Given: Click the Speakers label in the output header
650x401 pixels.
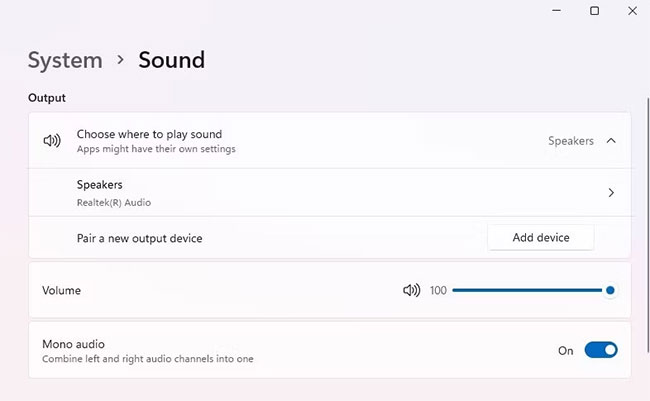Looking at the screenshot, I should (x=570, y=141).
